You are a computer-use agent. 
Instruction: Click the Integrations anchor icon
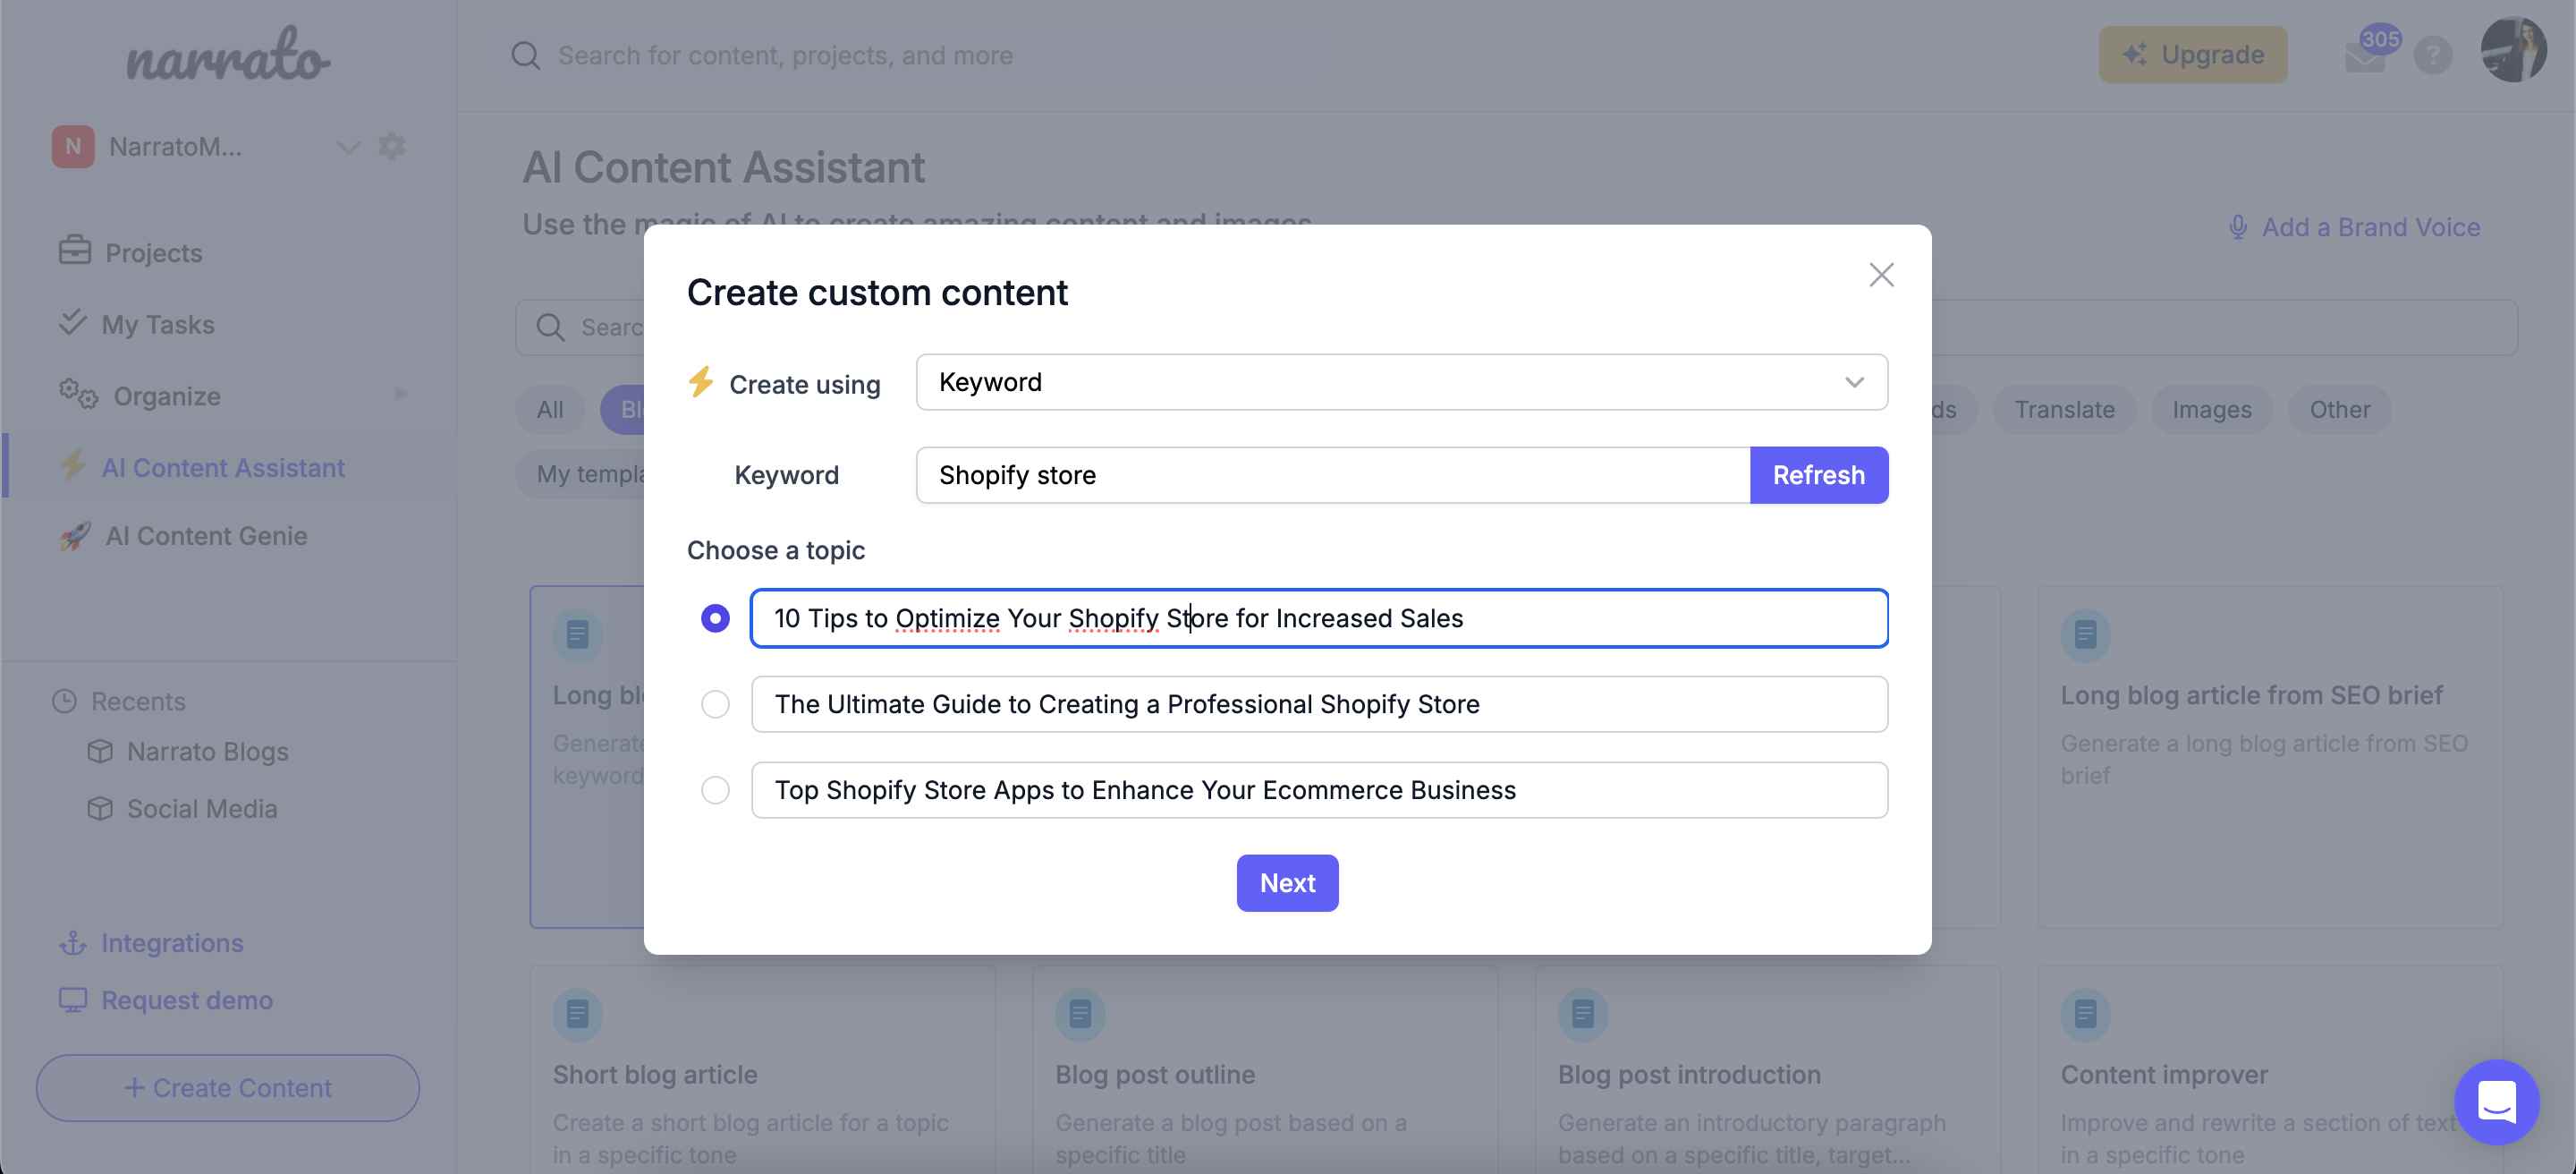(73, 943)
